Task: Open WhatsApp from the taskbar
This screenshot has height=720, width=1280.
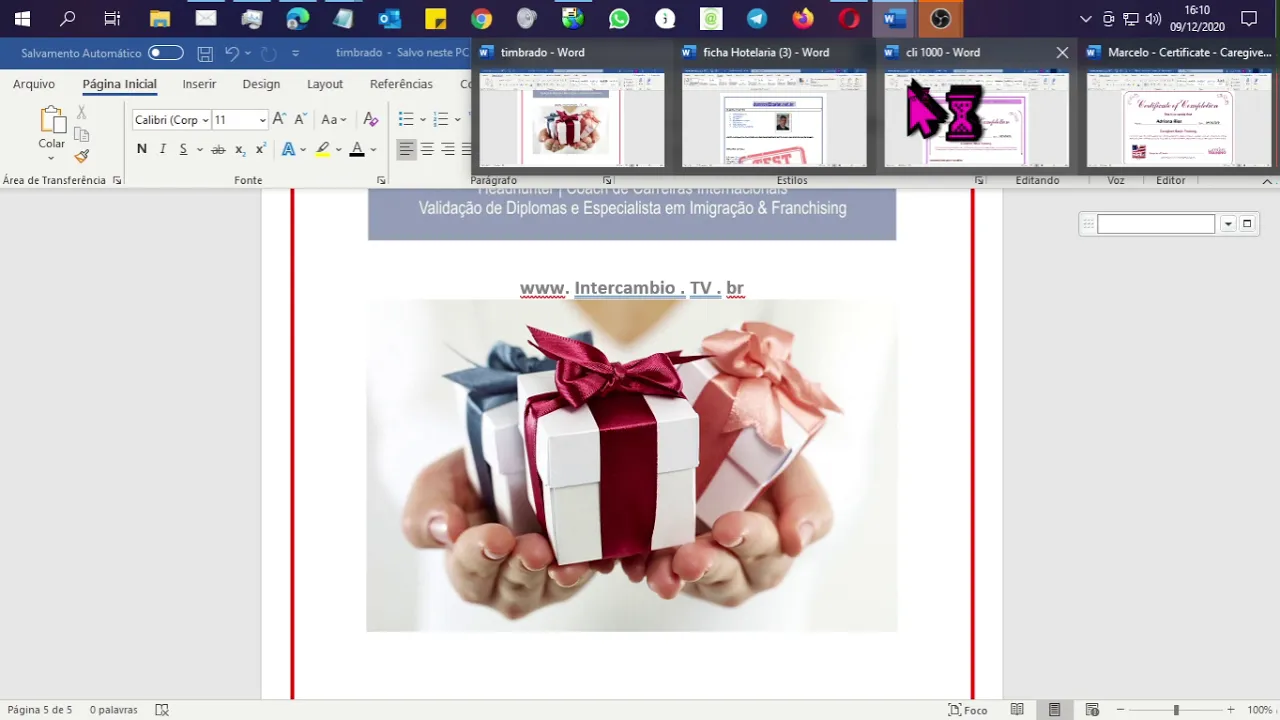Action: [619, 18]
